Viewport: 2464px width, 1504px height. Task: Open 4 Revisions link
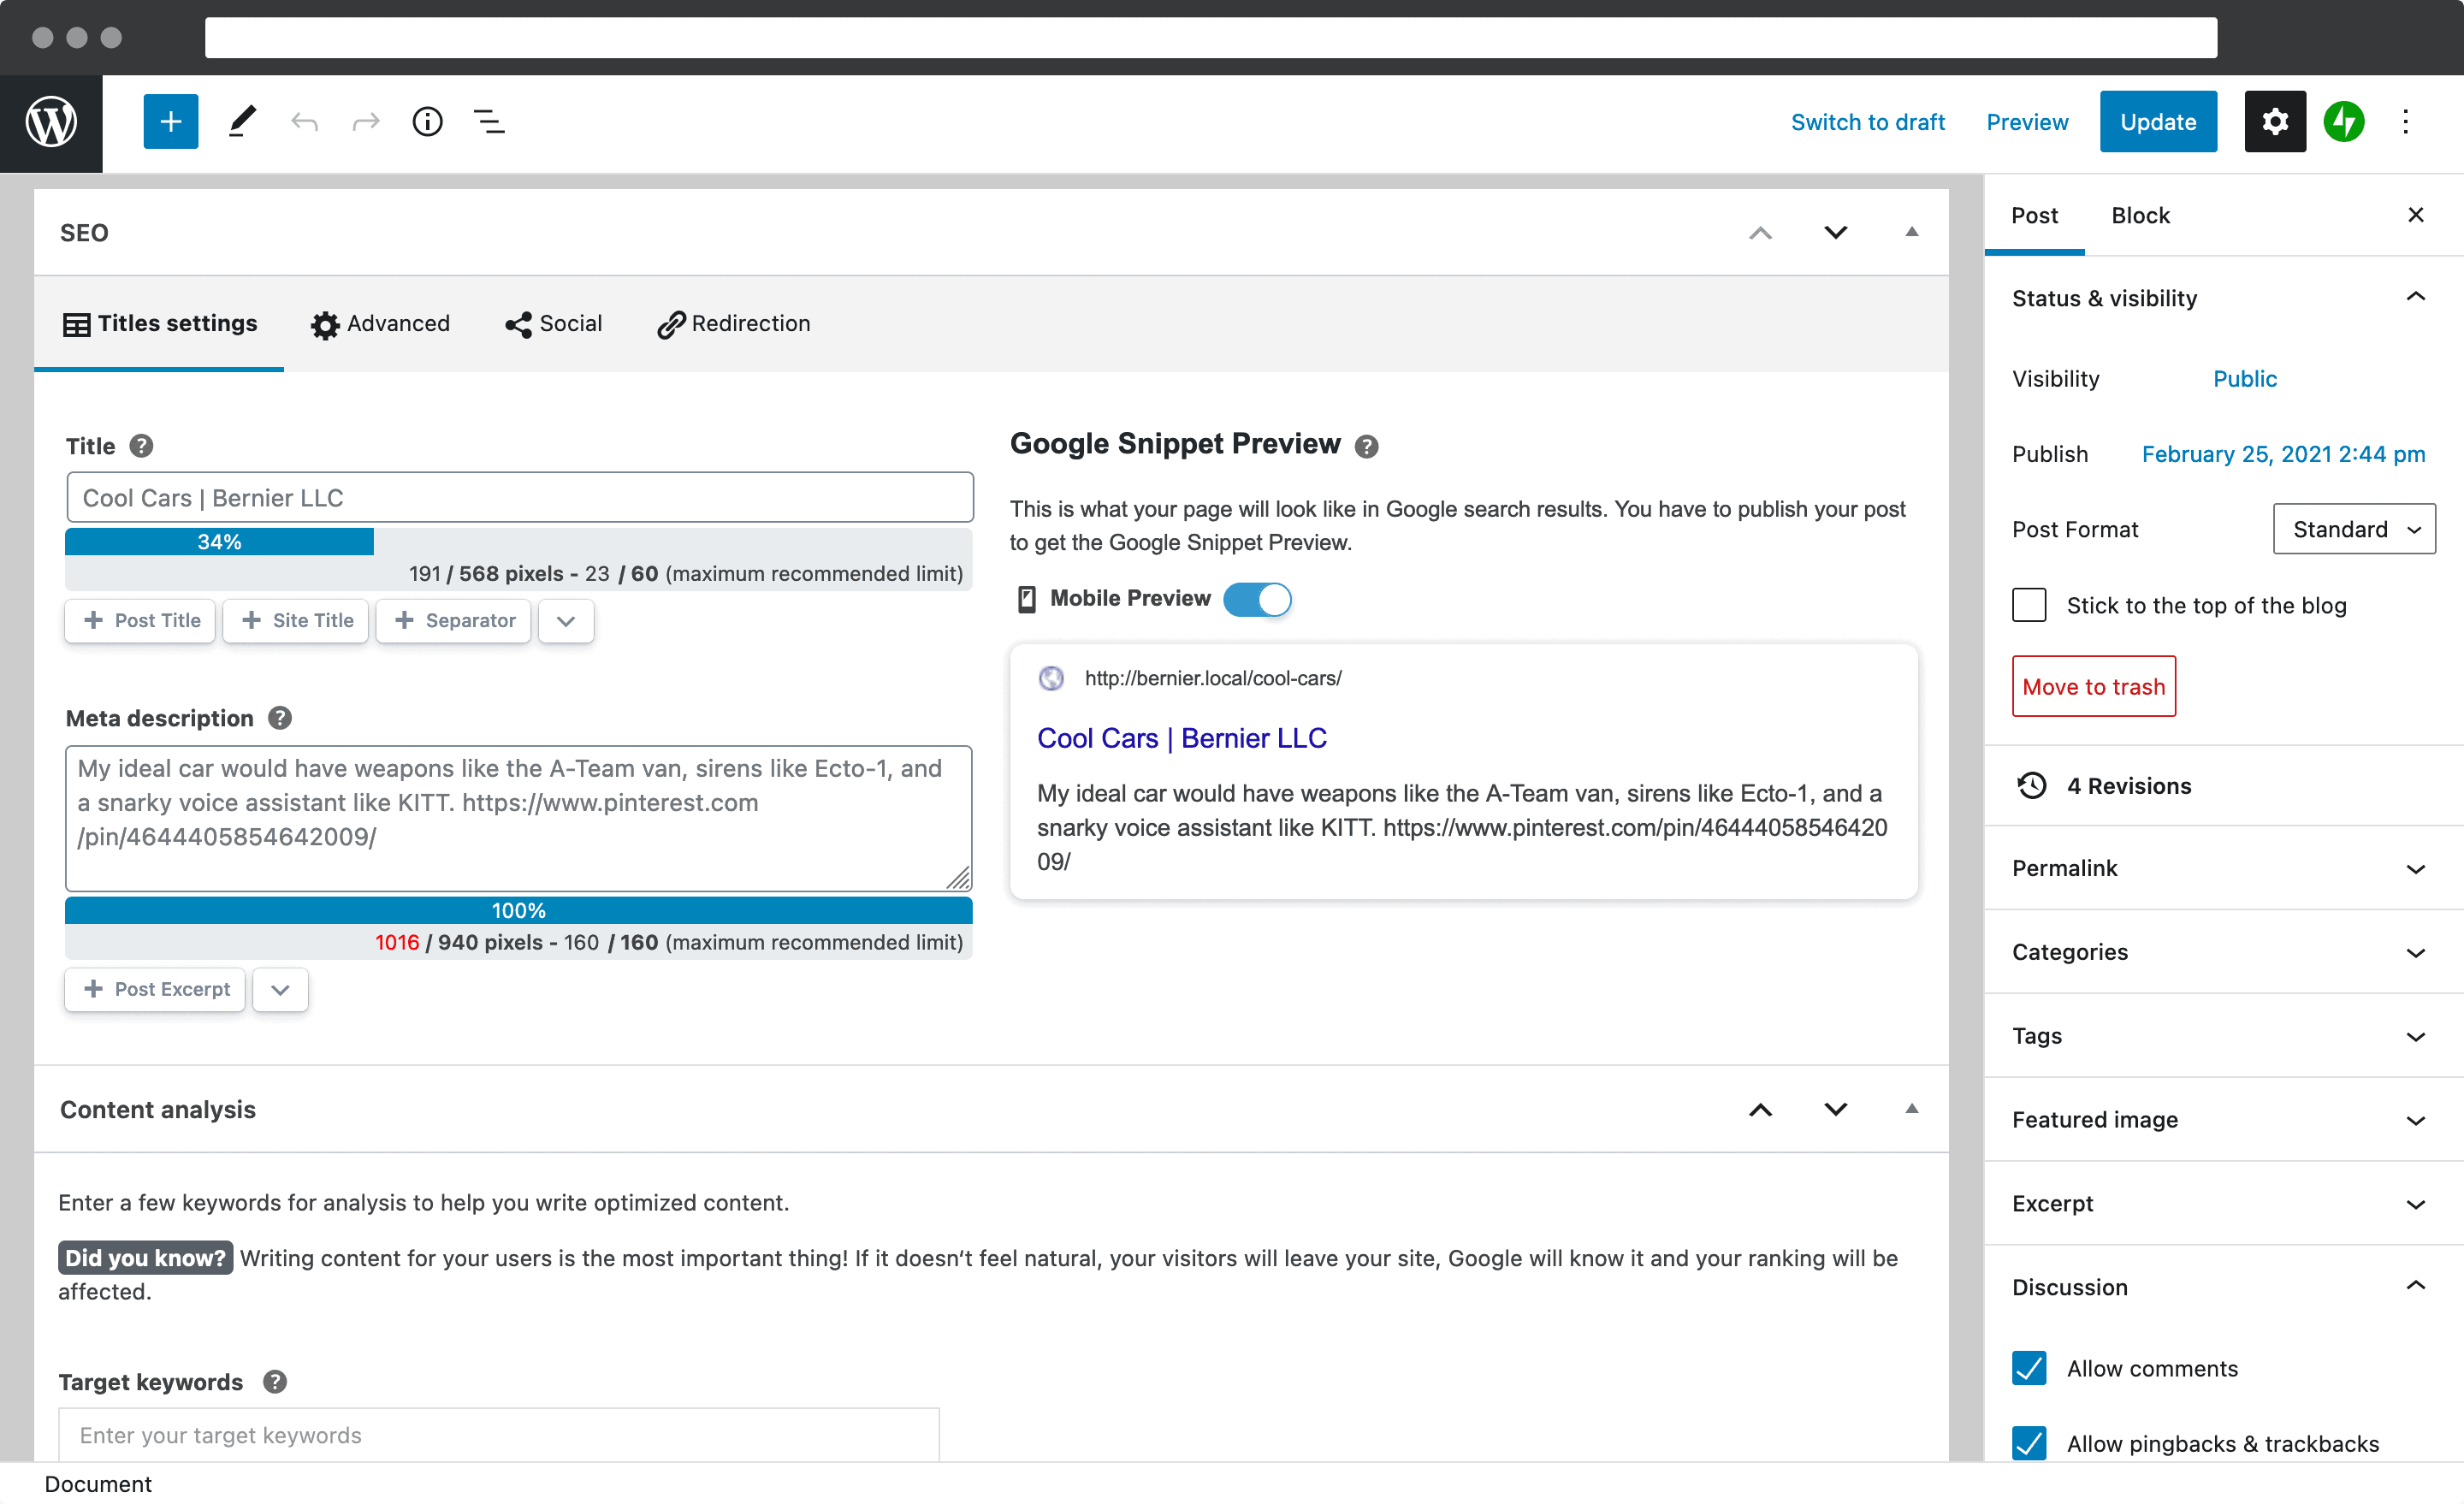[2128, 786]
